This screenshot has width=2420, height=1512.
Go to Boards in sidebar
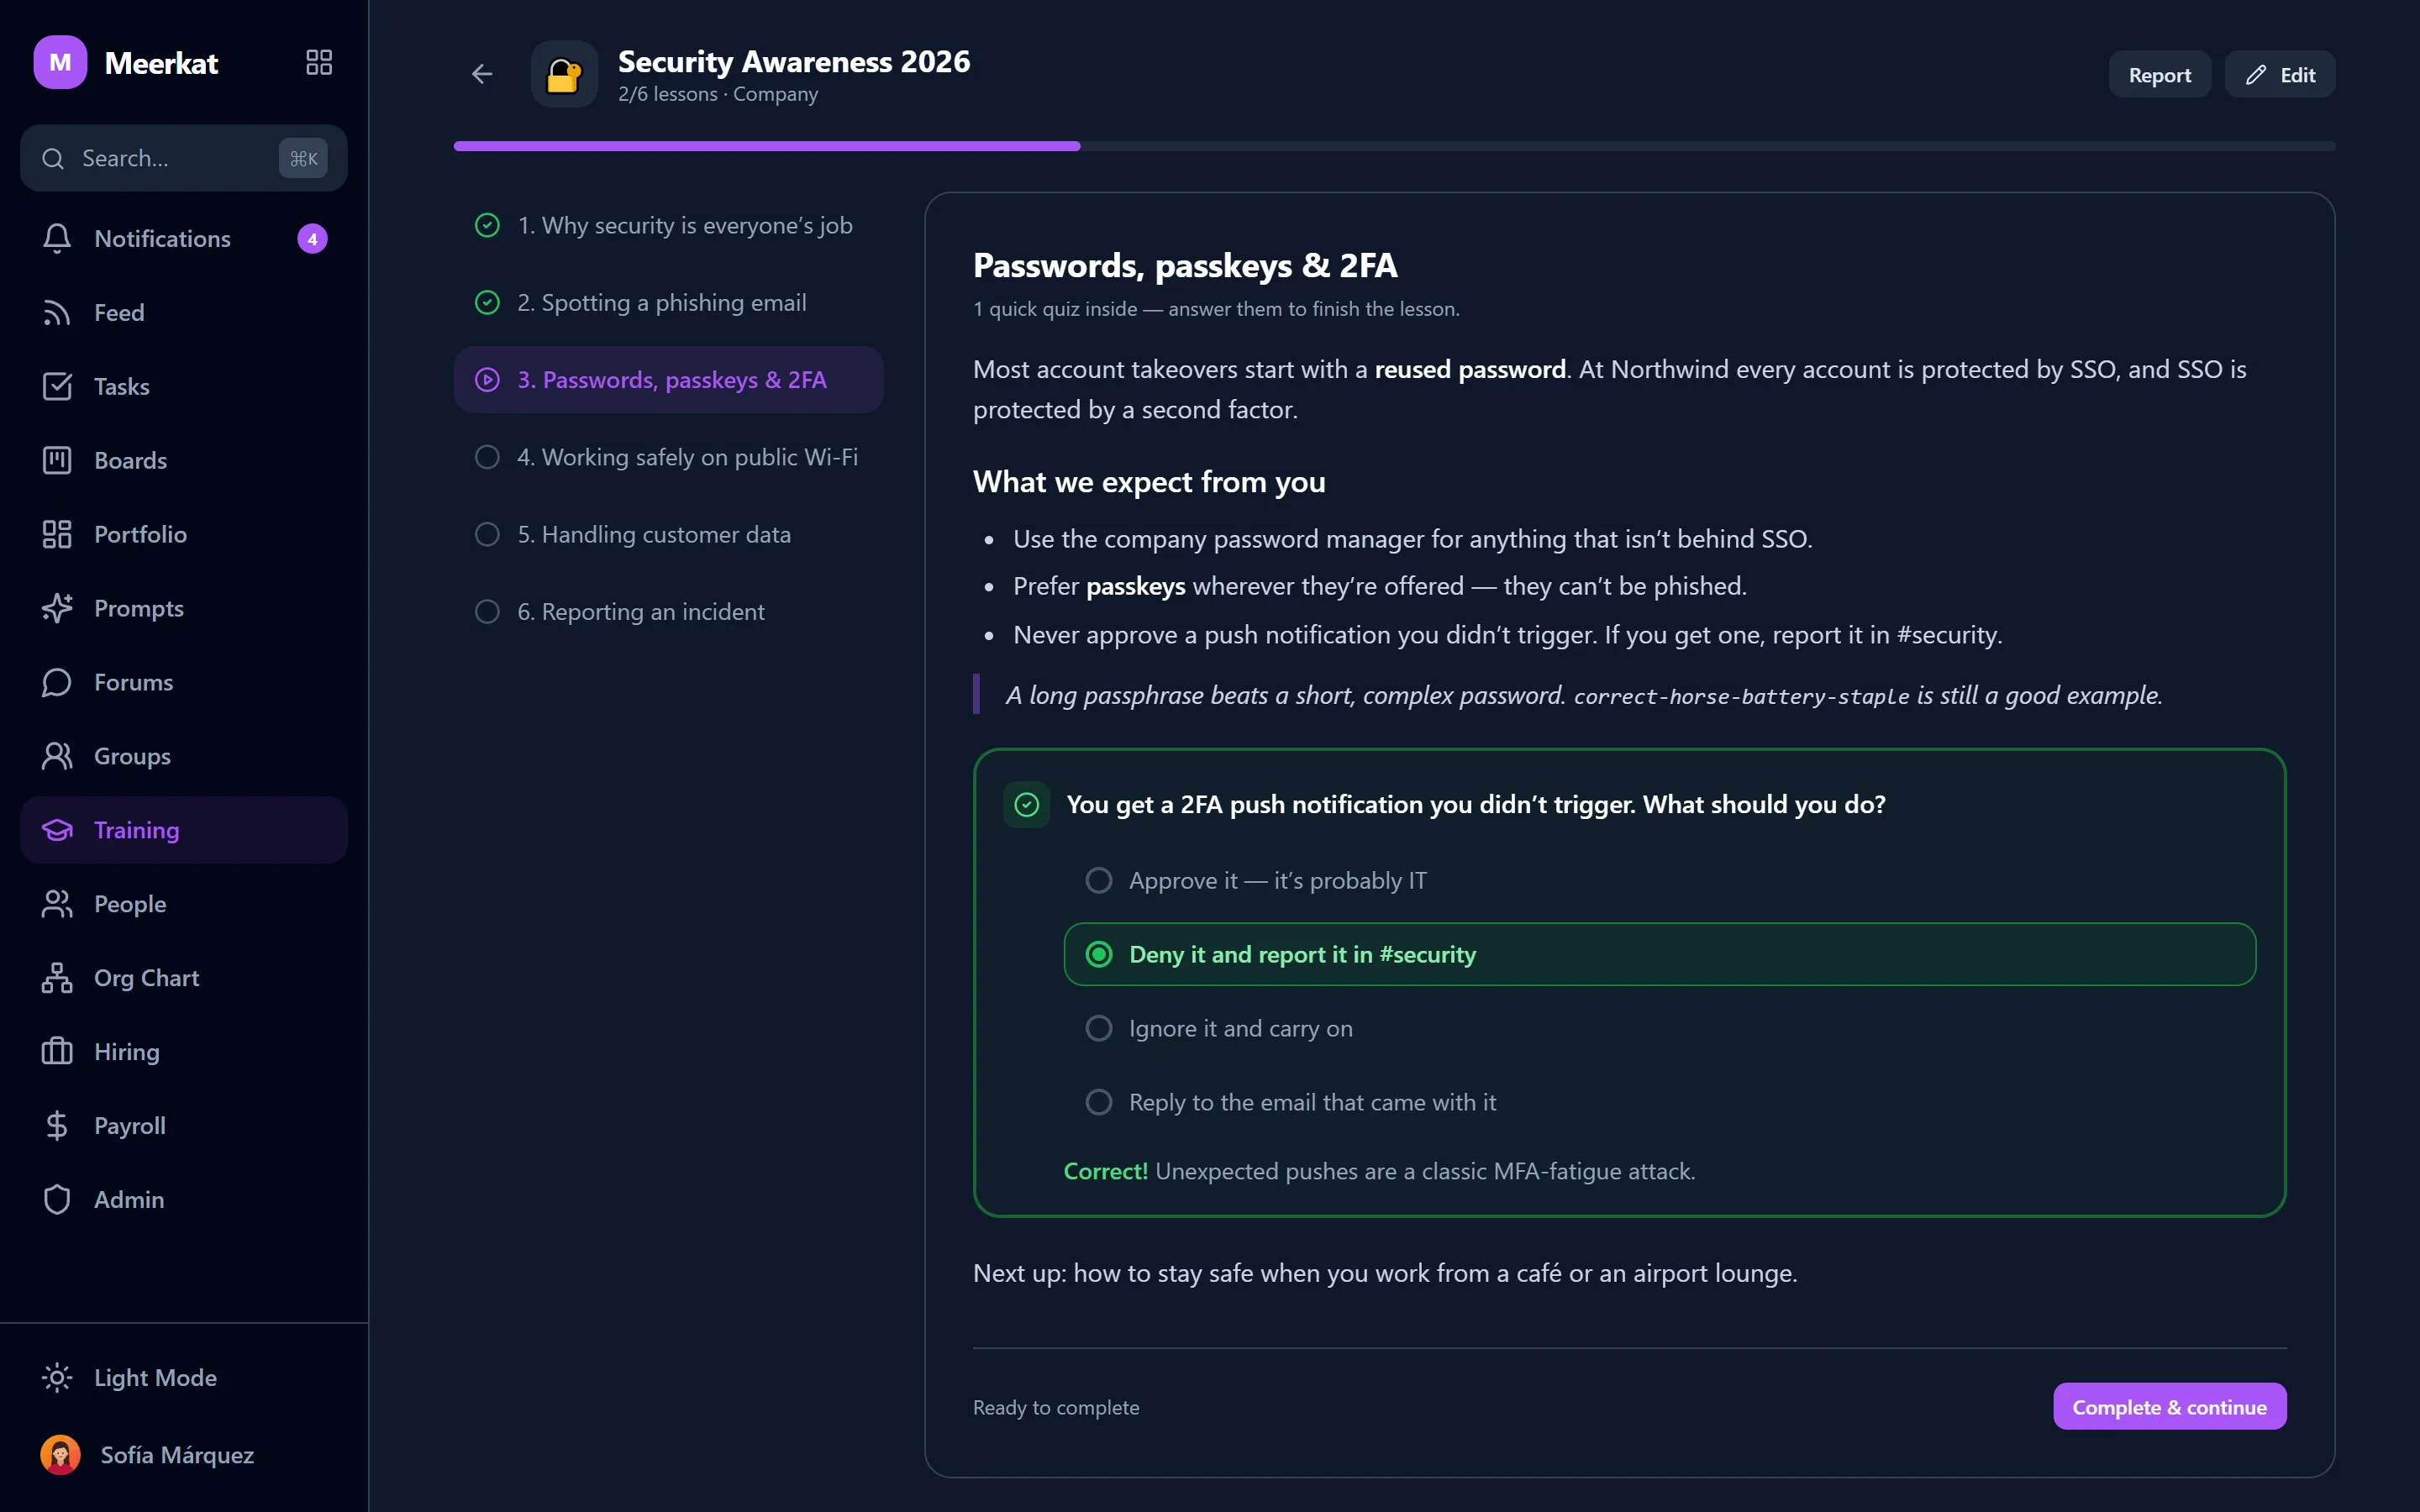pyautogui.click(x=184, y=460)
